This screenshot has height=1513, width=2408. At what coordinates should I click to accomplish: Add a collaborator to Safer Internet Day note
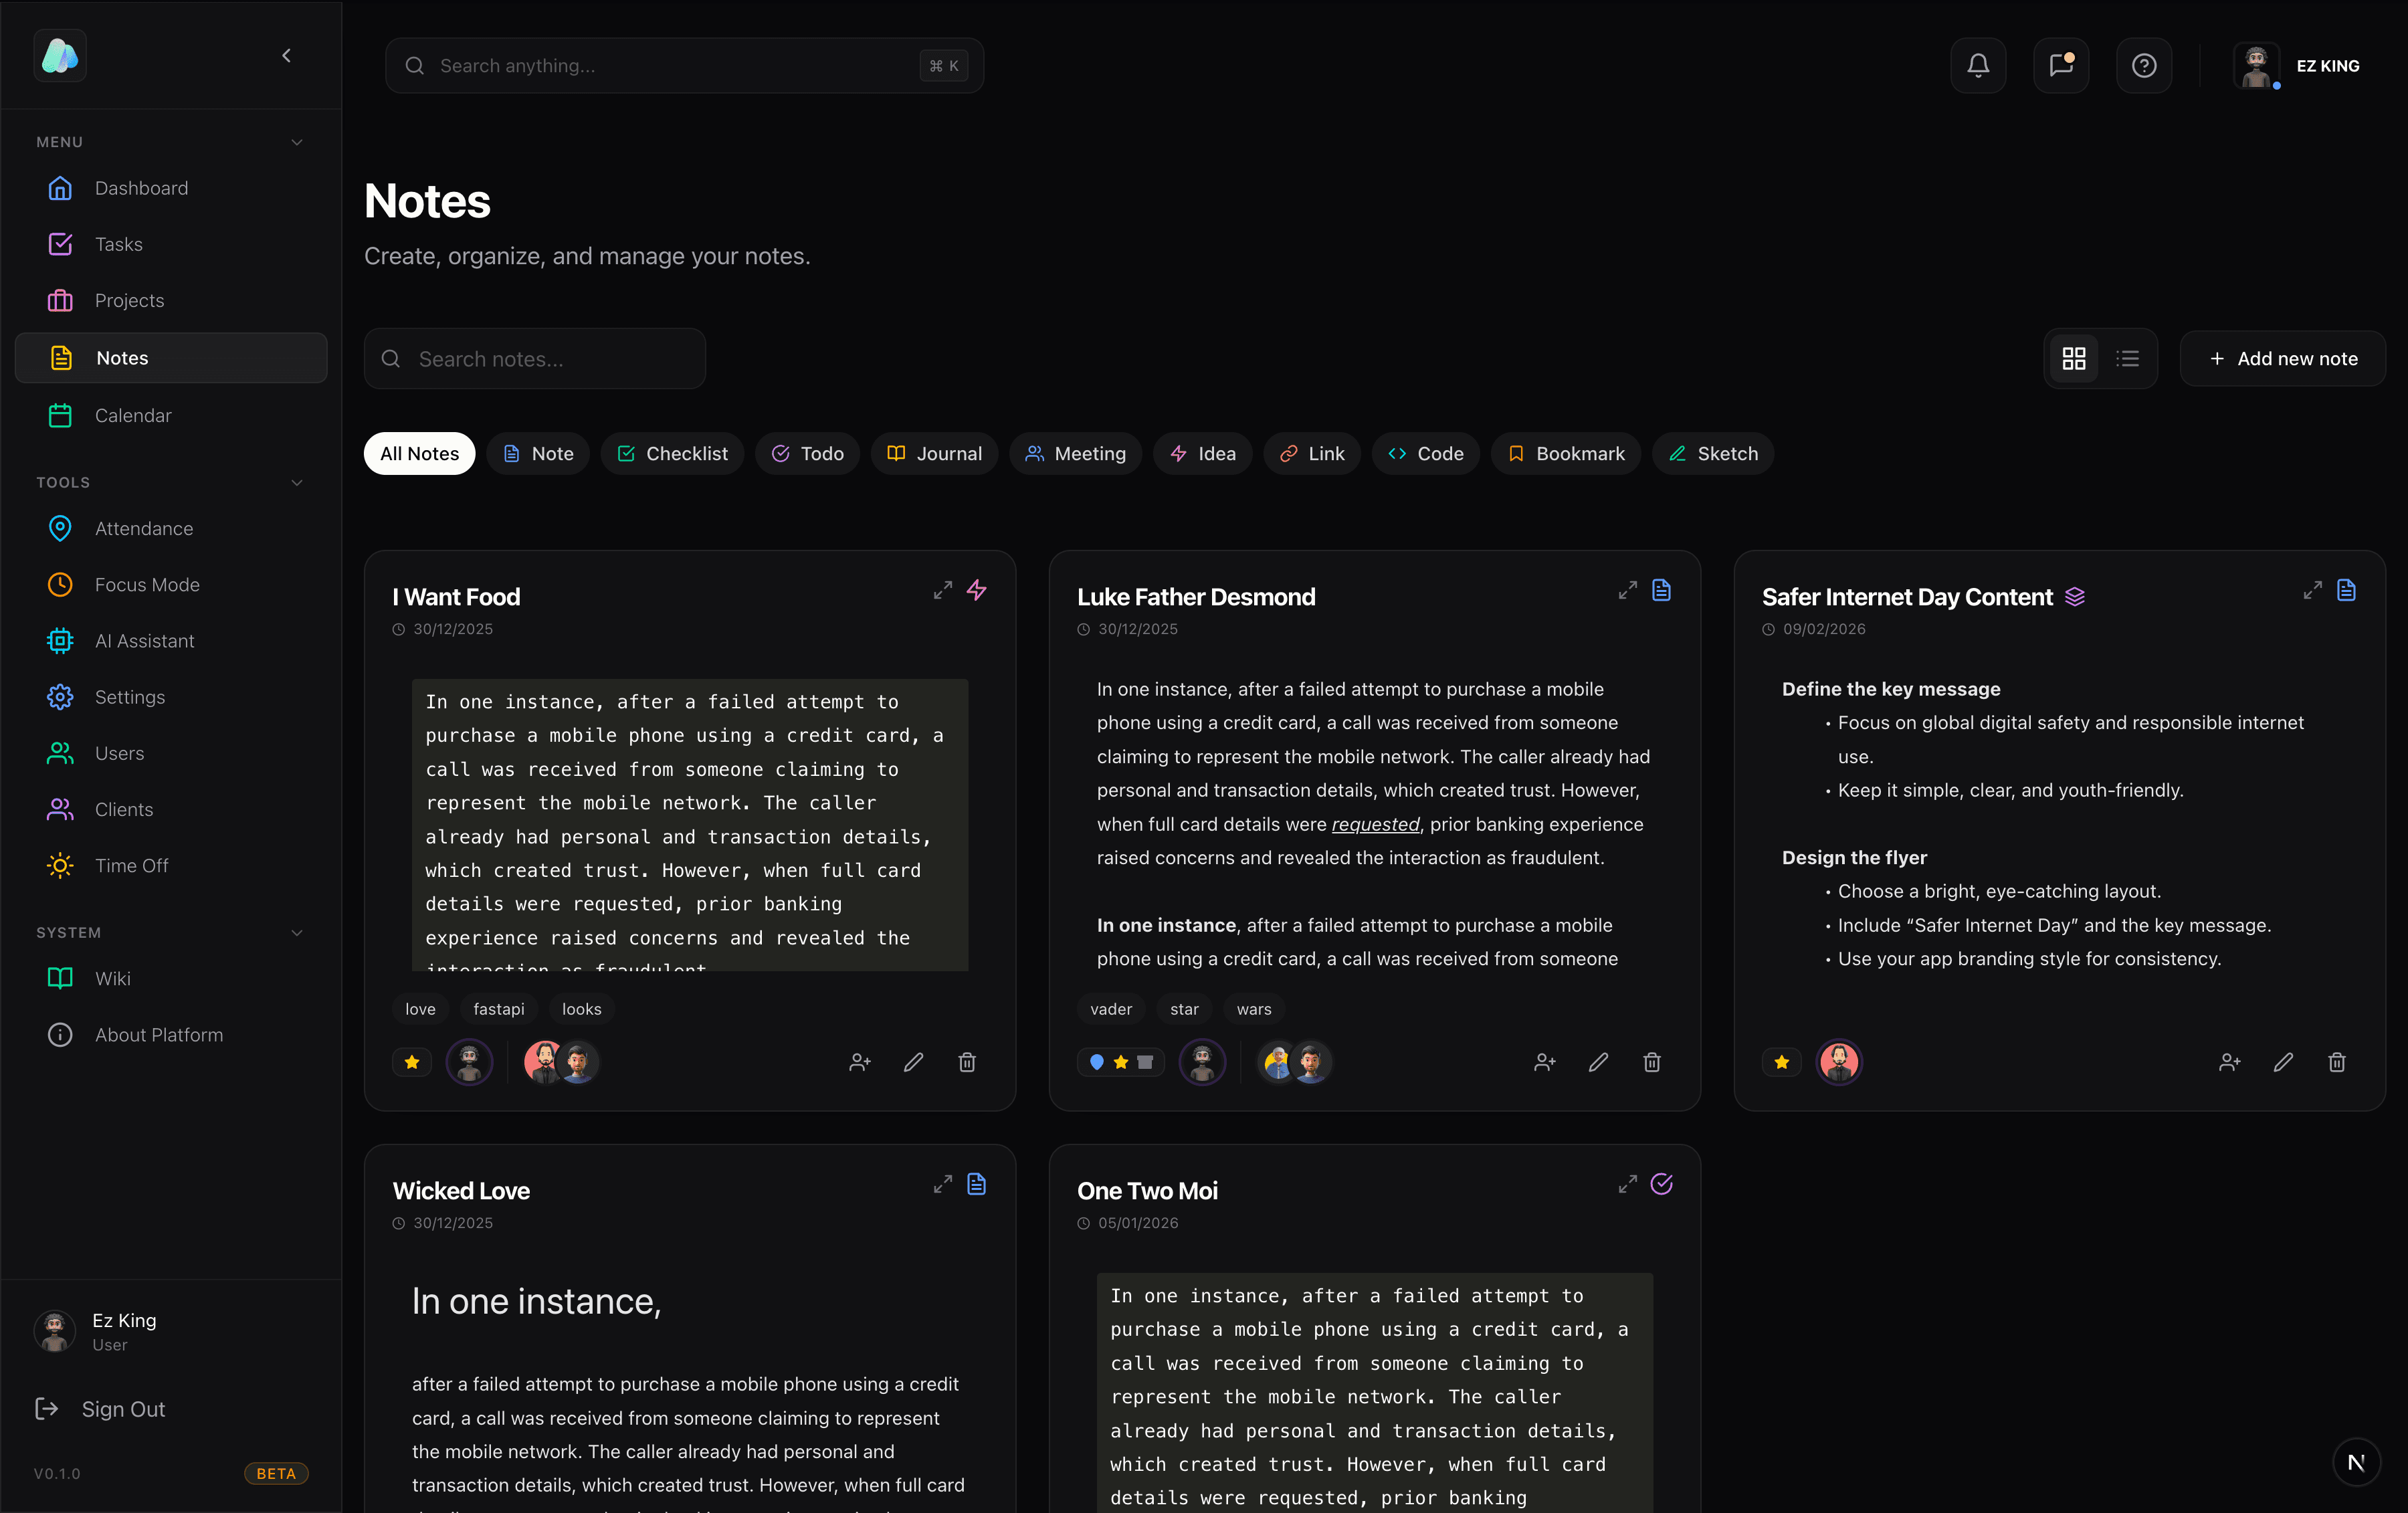pos(2230,1063)
